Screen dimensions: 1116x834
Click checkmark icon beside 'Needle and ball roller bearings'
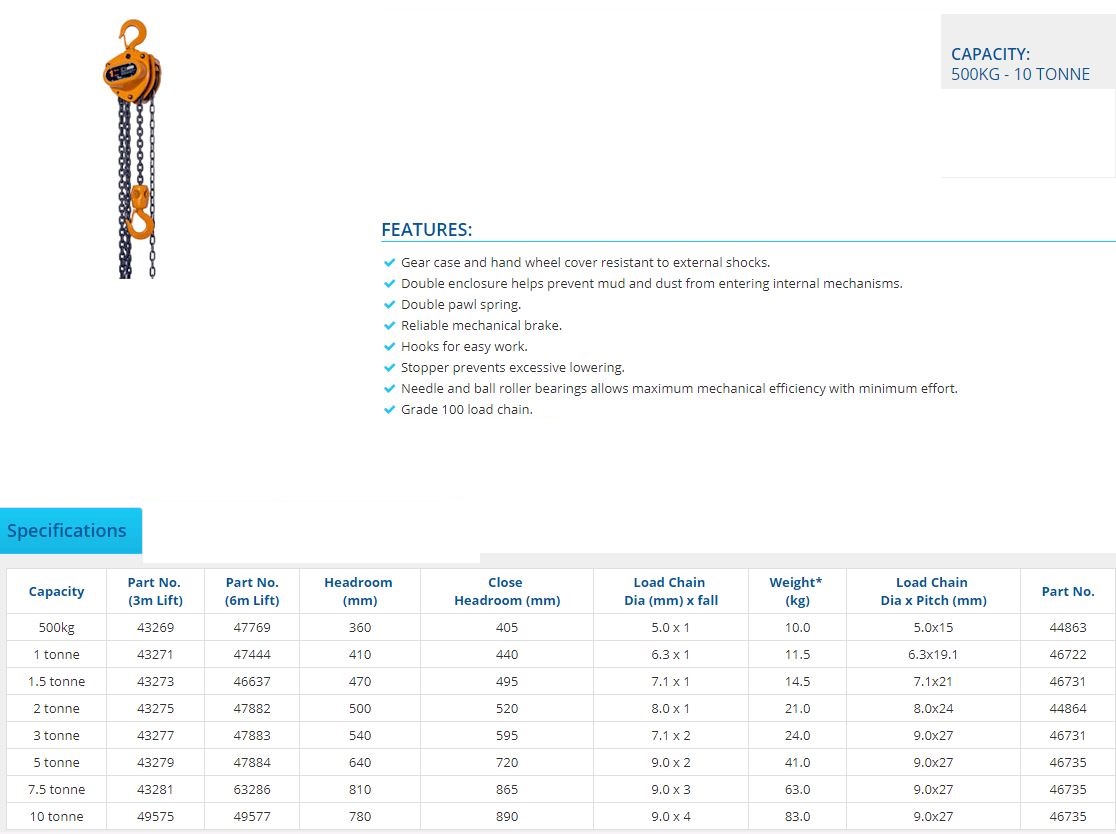389,389
